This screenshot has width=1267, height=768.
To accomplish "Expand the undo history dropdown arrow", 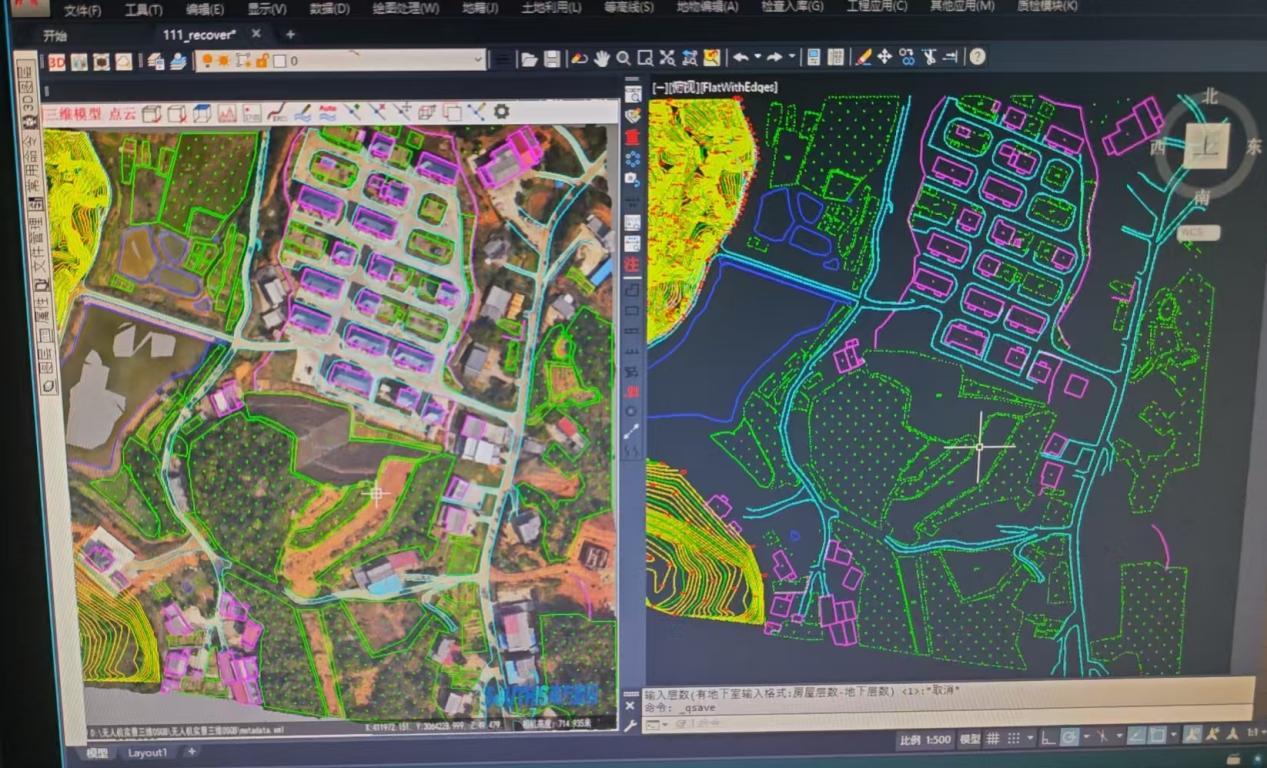I will pyautogui.click(x=757, y=57).
